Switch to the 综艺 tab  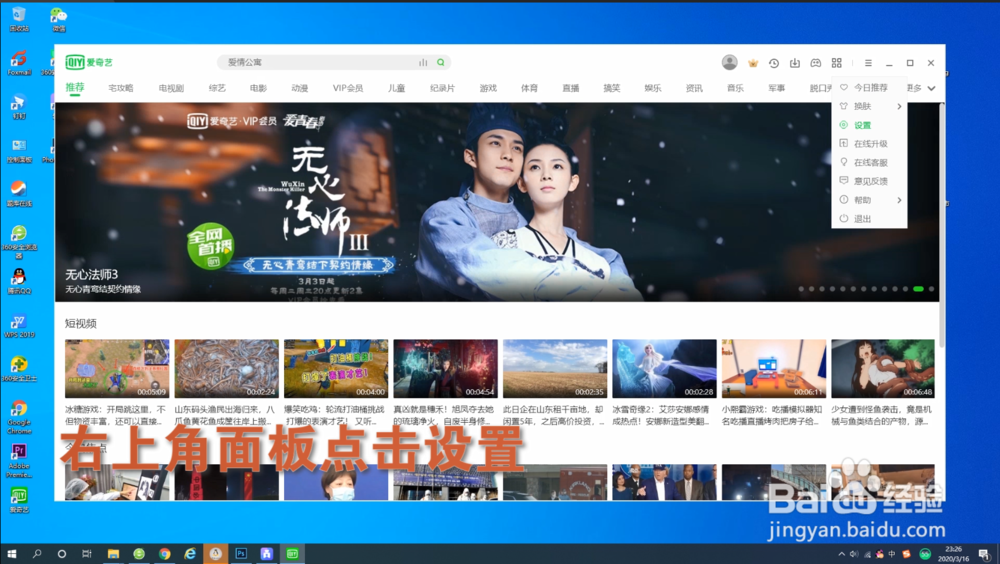tap(217, 88)
